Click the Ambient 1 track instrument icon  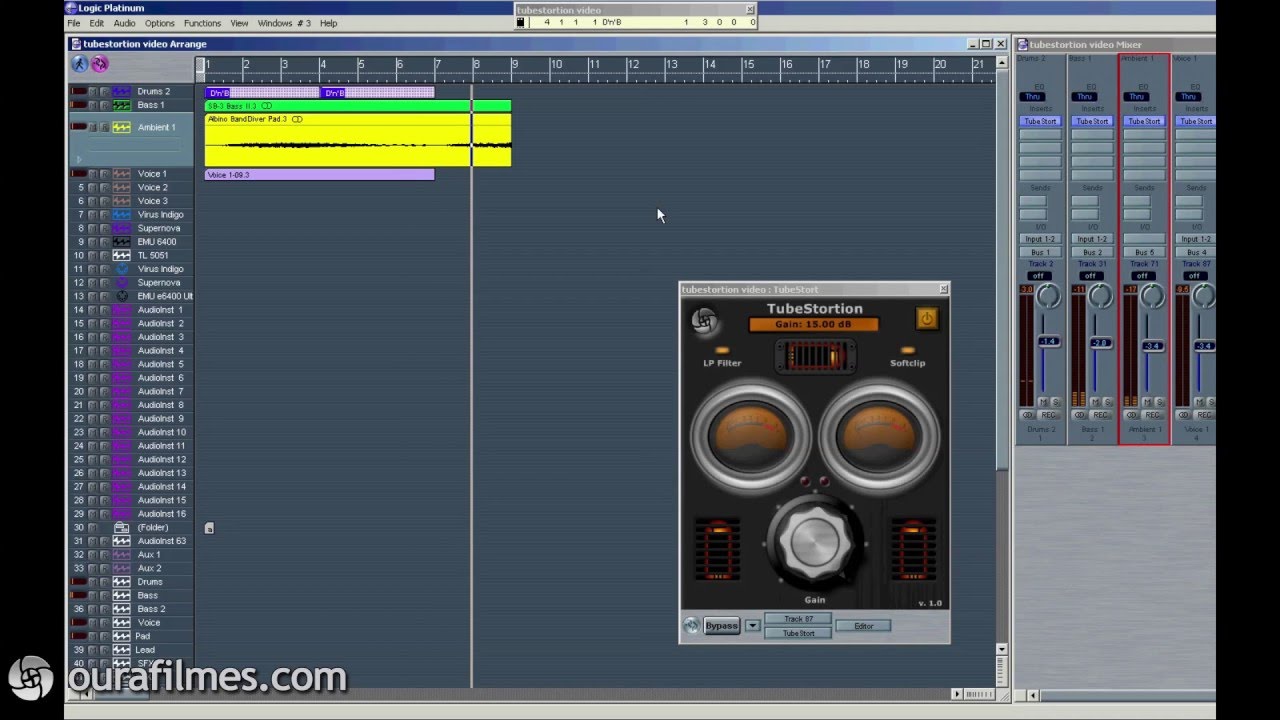tap(121, 127)
